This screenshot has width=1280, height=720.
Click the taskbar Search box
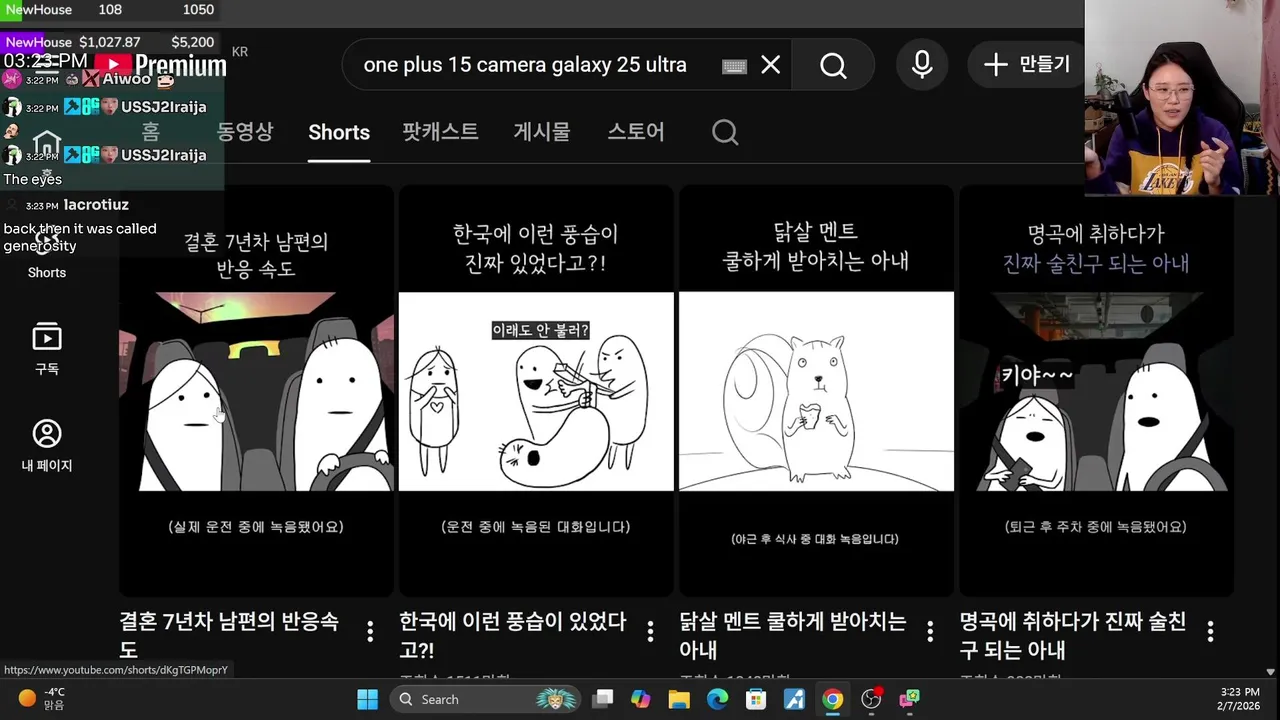click(487, 699)
